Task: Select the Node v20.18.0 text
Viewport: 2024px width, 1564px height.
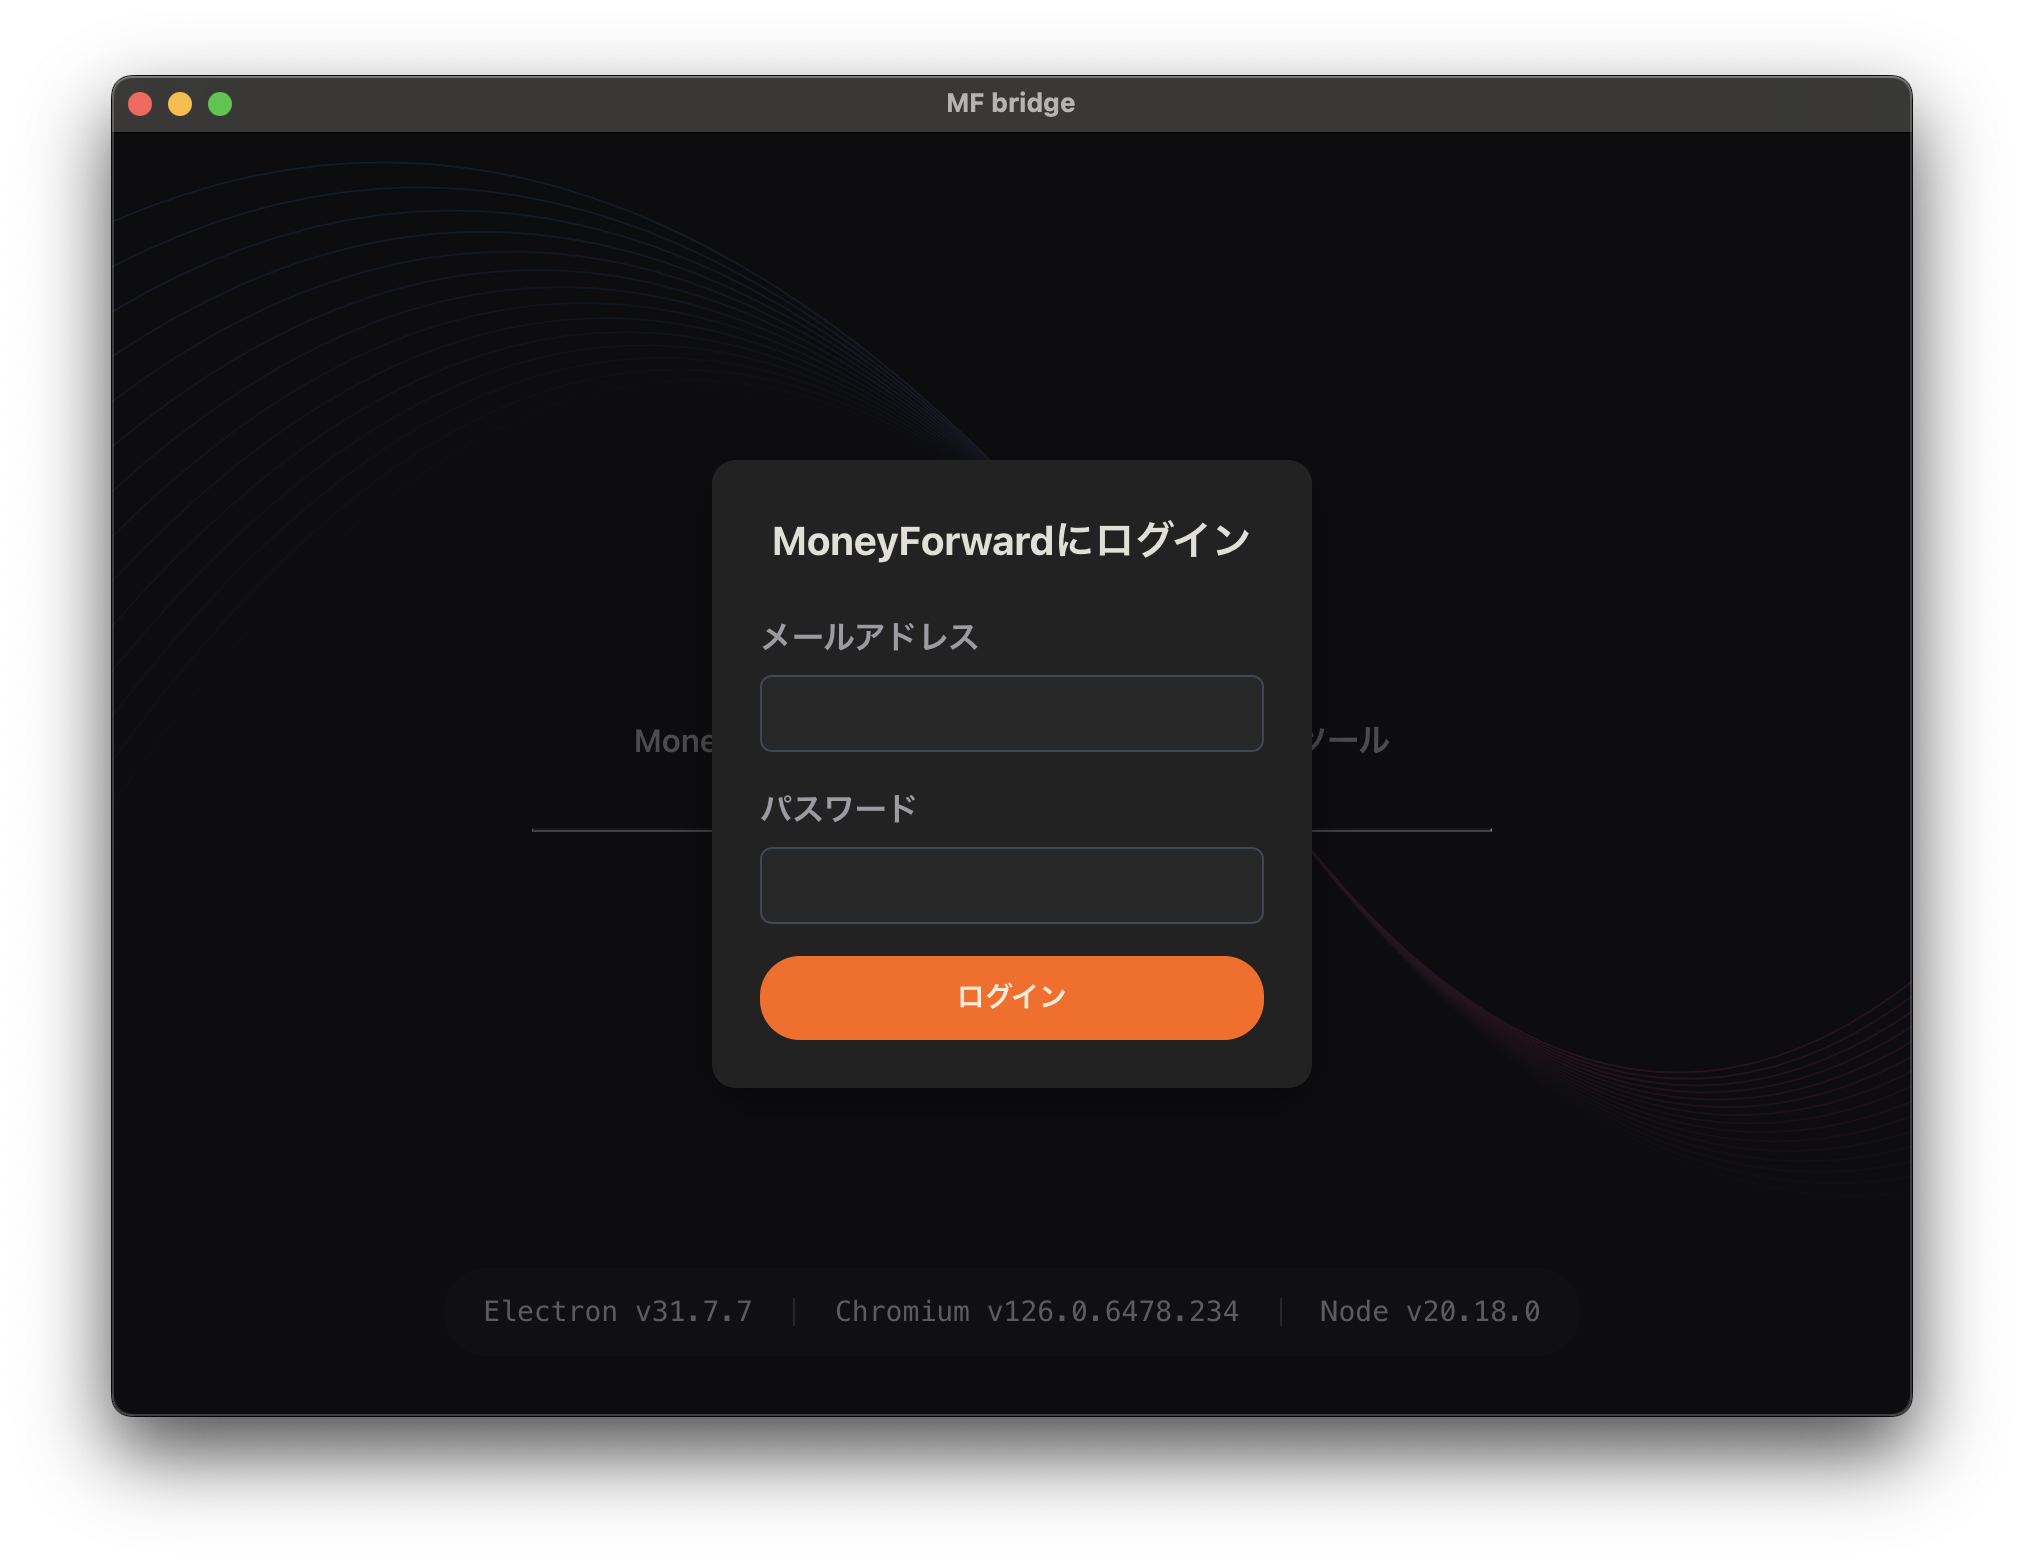Action: 1430,1311
